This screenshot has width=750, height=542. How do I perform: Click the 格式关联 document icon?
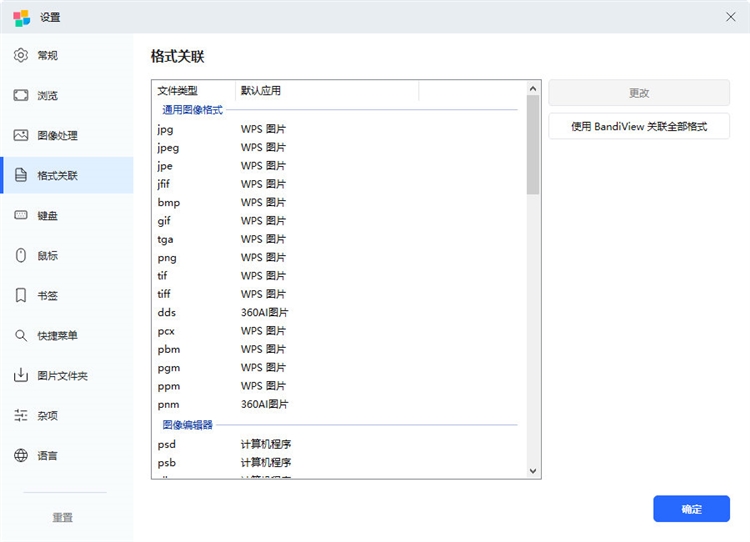21,175
